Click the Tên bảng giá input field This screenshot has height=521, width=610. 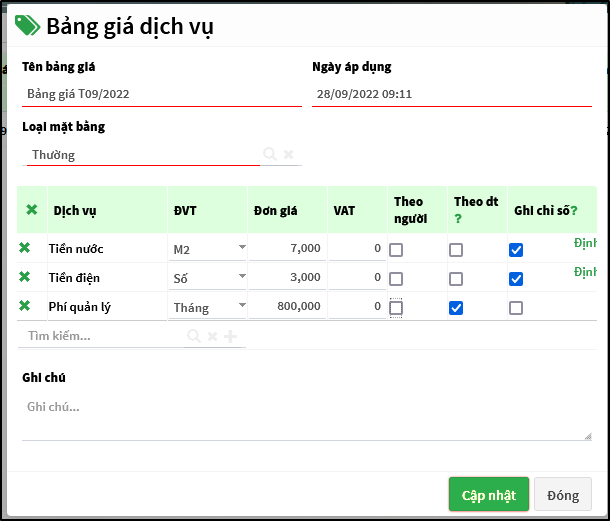tap(161, 94)
